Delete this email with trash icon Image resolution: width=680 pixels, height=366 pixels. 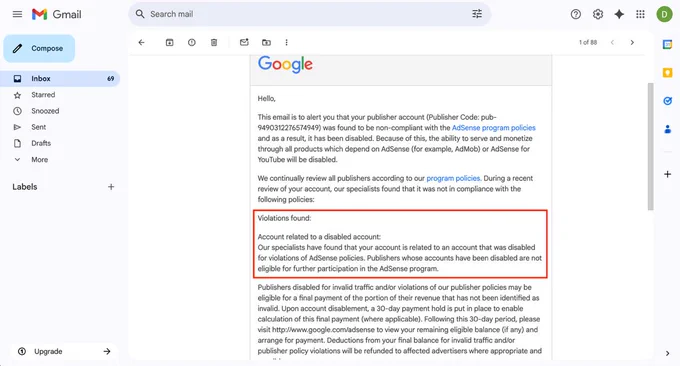pos(214,42)
